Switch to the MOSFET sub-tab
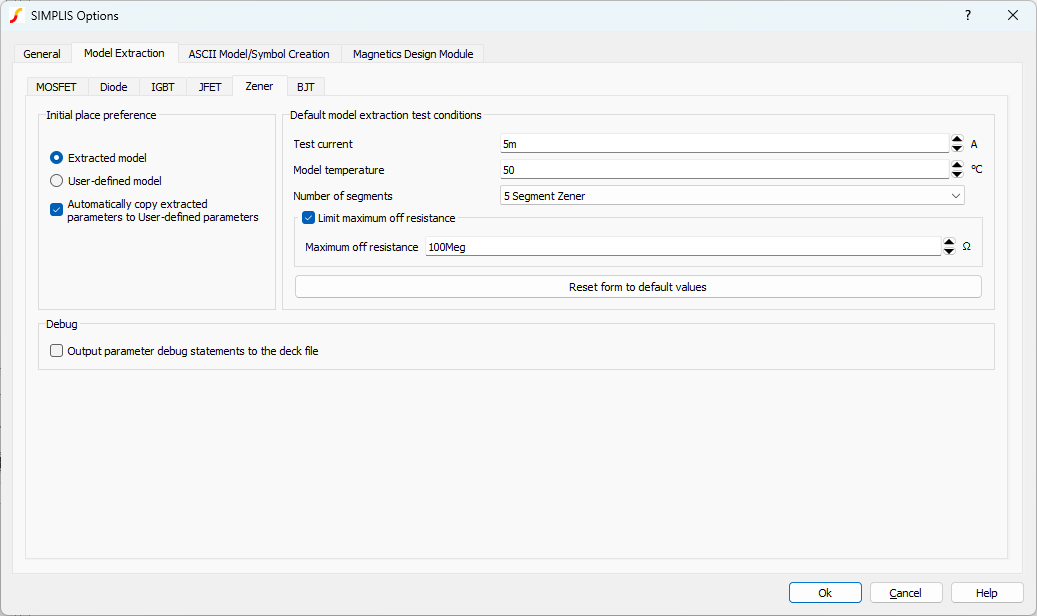This screenshot has width=1037, height=616. [x=56, y=87]
